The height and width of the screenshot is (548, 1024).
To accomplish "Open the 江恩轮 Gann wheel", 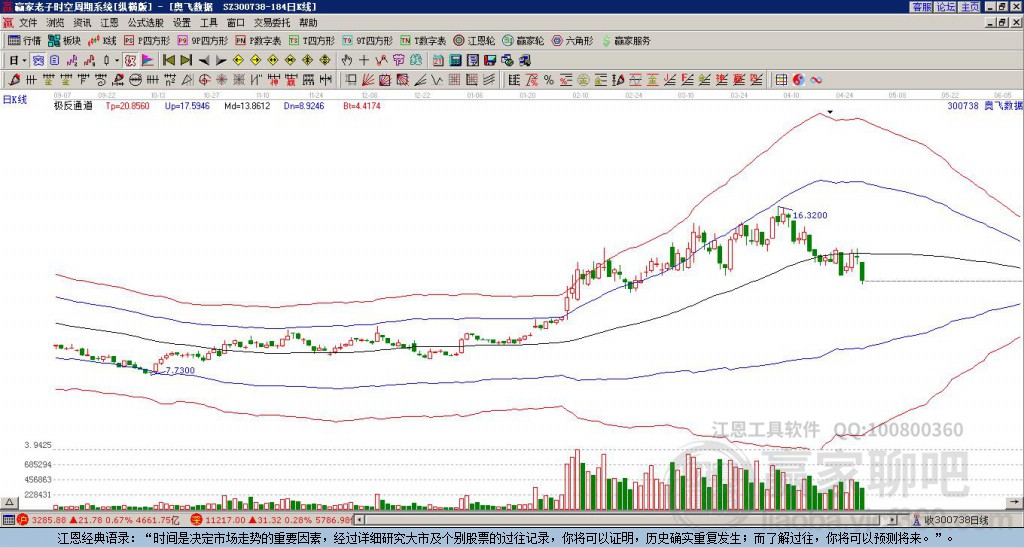I will pos(474,41).
